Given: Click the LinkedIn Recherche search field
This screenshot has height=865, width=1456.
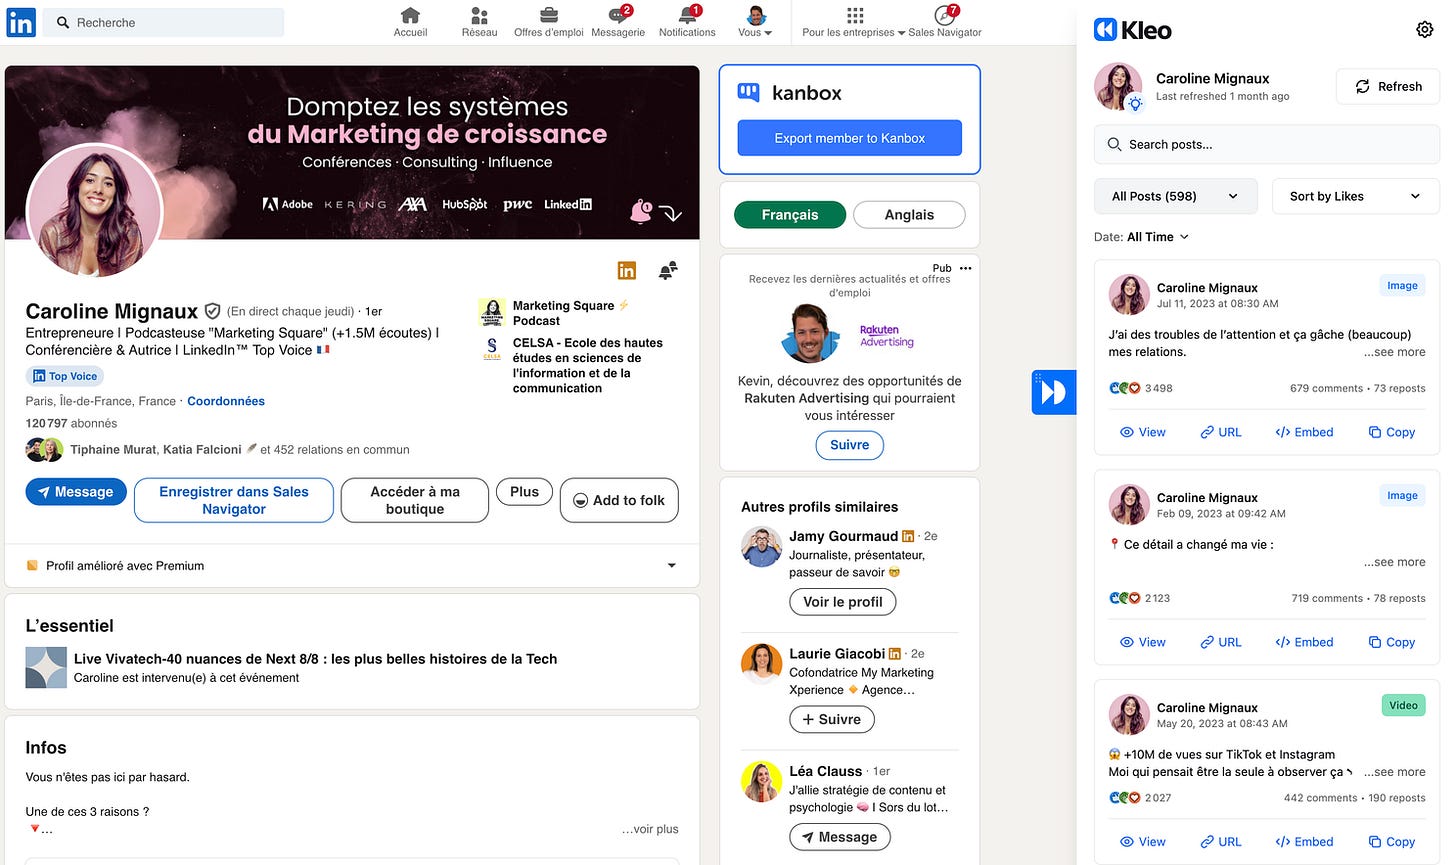Looking at the screenshot, I should [x=165, y=22].
